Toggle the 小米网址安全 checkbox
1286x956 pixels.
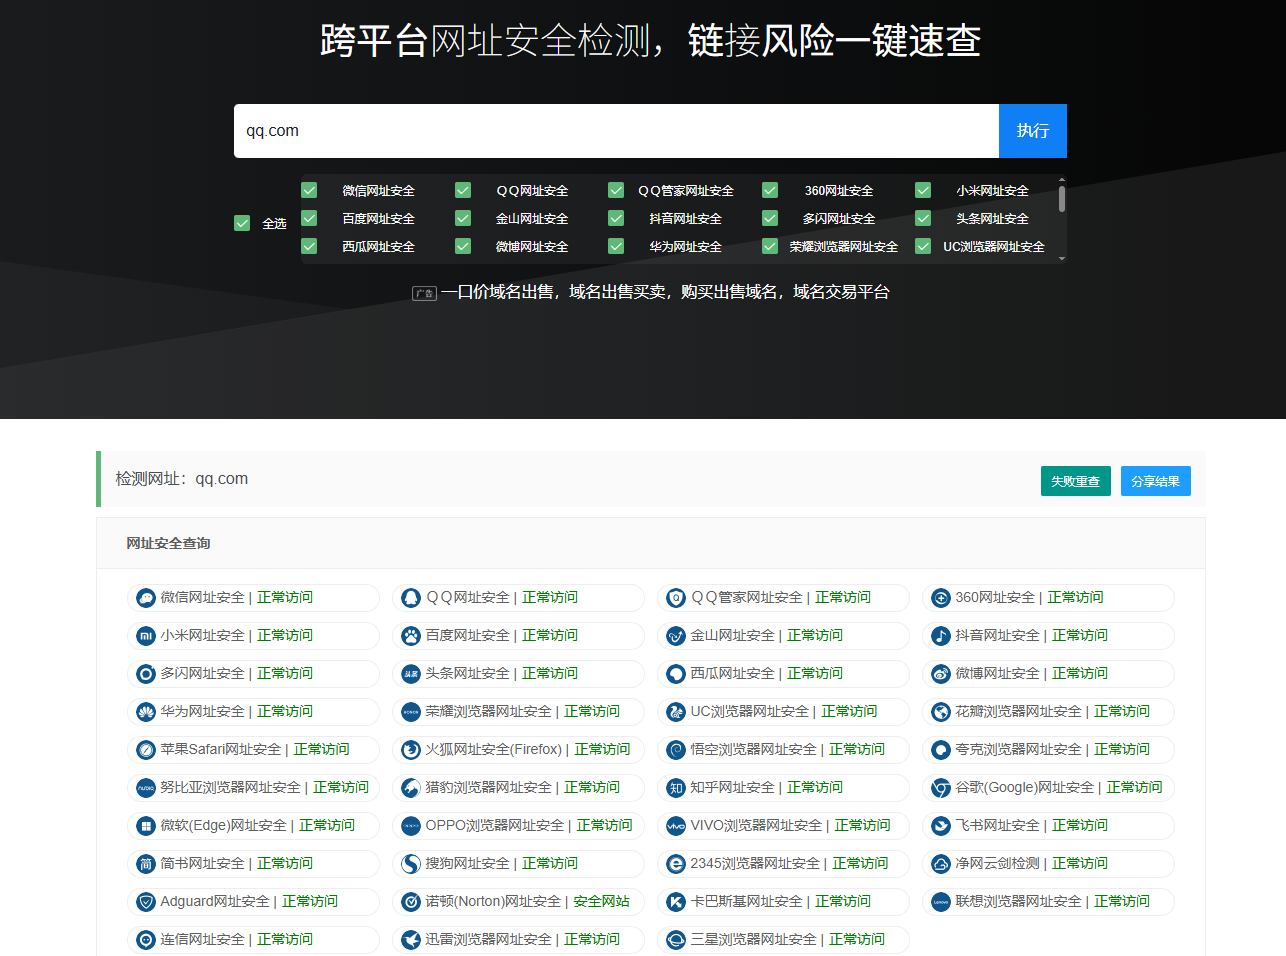tap(923, 190)
